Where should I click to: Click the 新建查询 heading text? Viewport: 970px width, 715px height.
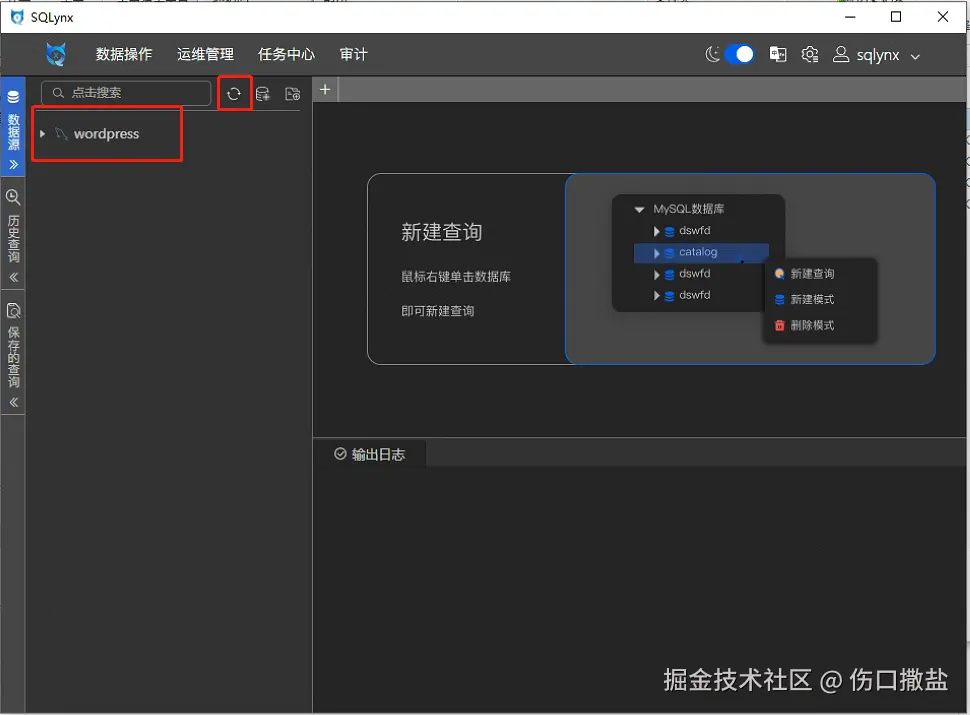[441, 232]
